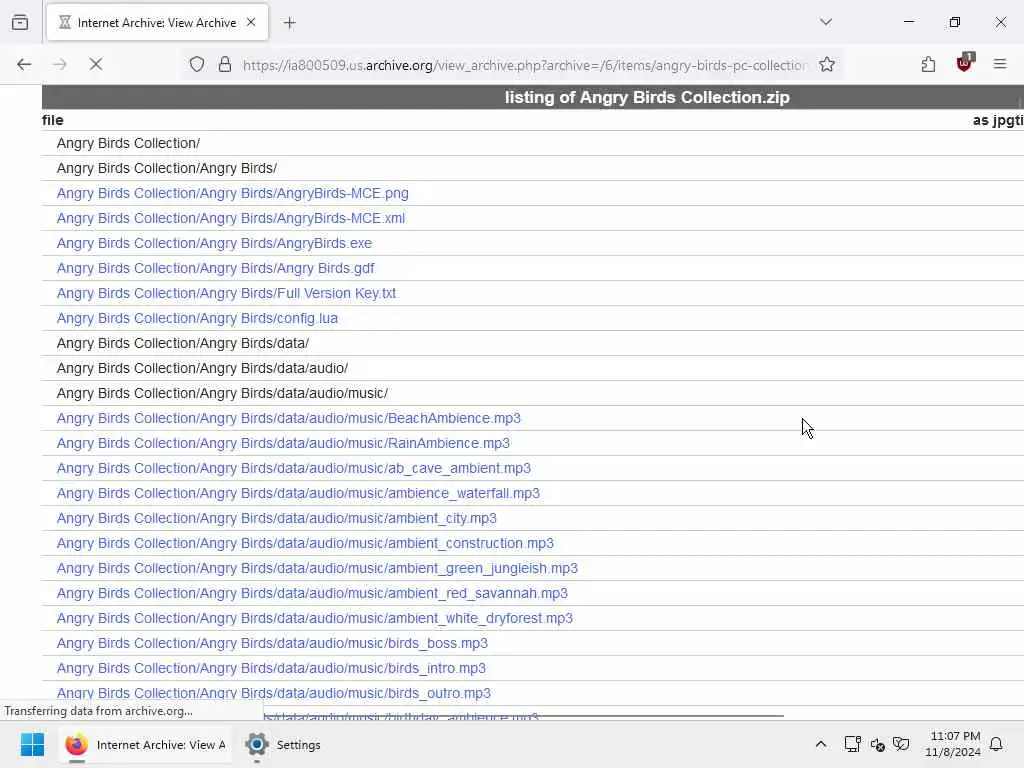Viewport: 1024px width, 768px height.
Task: Open the AngryBirds-MCE.png file link
Action: click(232, 193)
